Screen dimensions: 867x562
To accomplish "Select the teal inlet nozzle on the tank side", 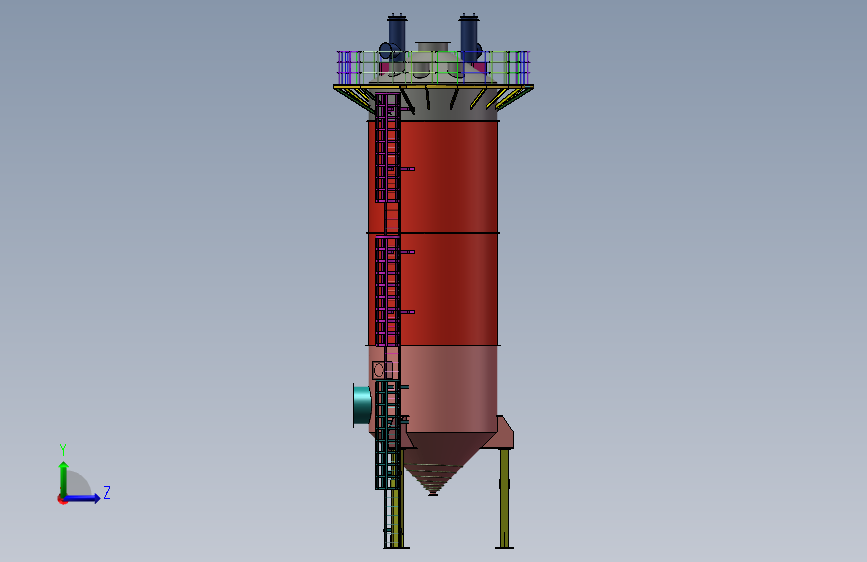I will point(362,405).
